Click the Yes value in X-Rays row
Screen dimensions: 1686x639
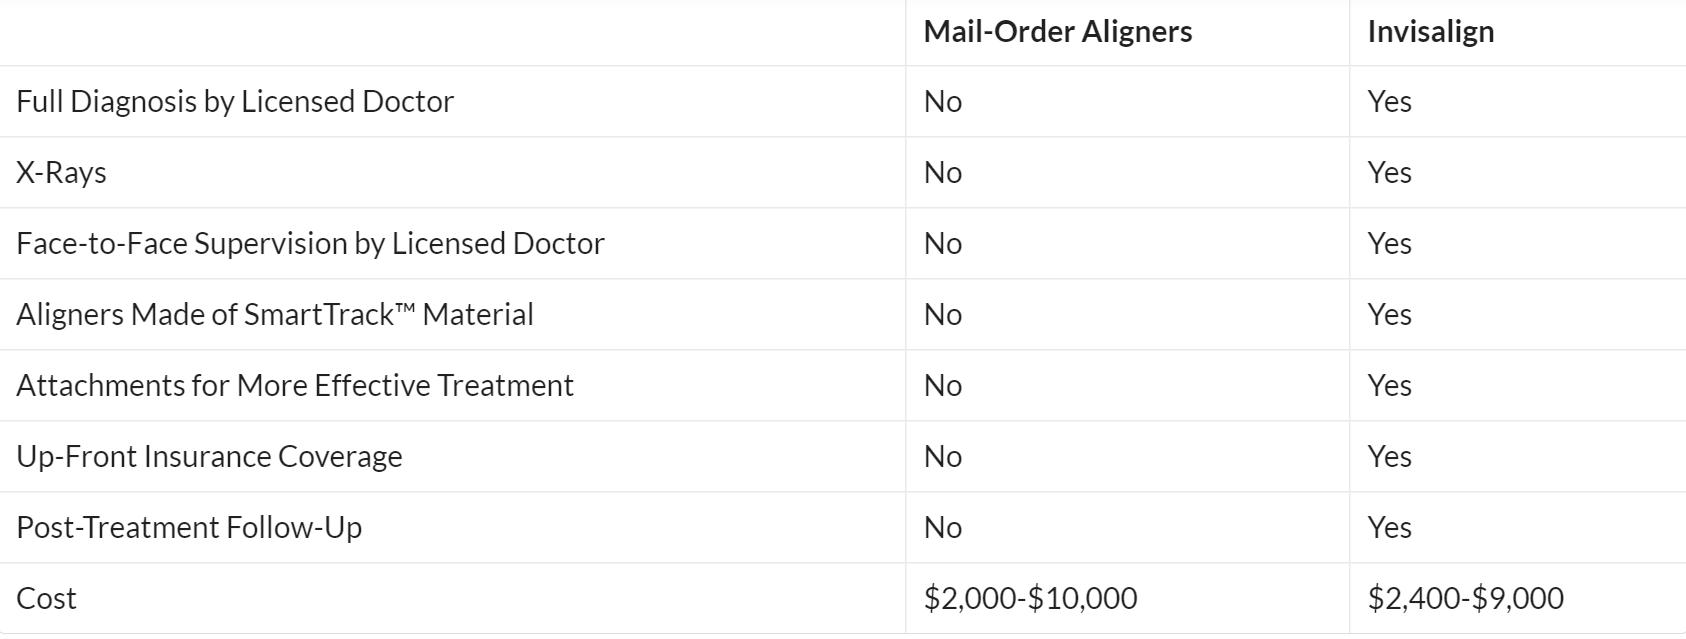(1389, 173)
